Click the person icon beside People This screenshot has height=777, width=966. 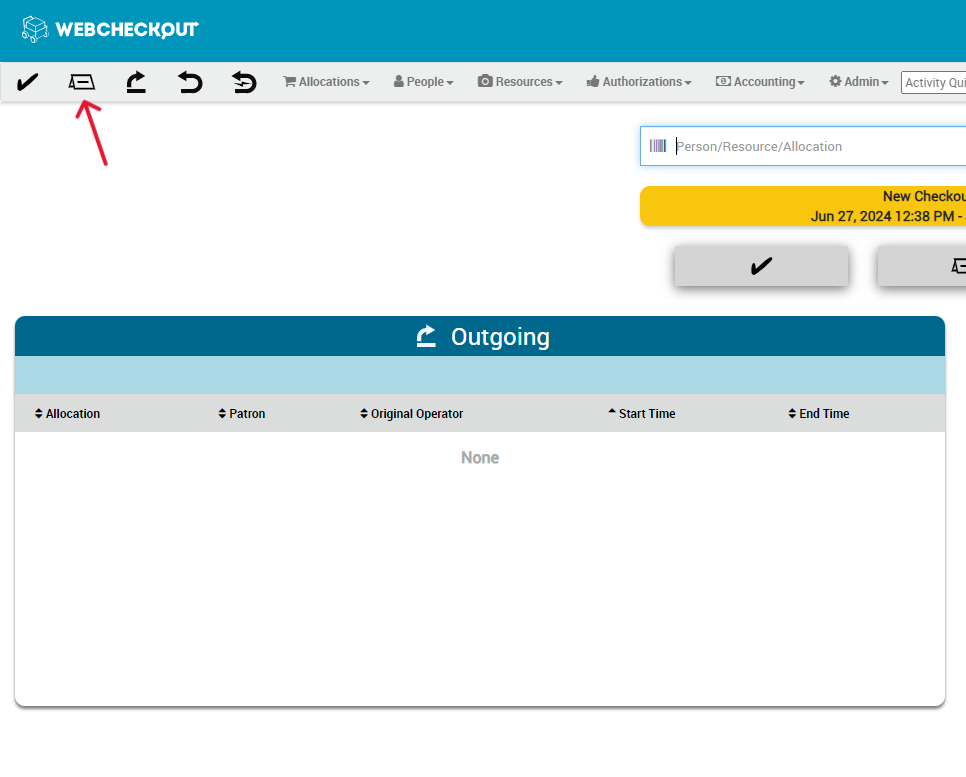[399, 81]
